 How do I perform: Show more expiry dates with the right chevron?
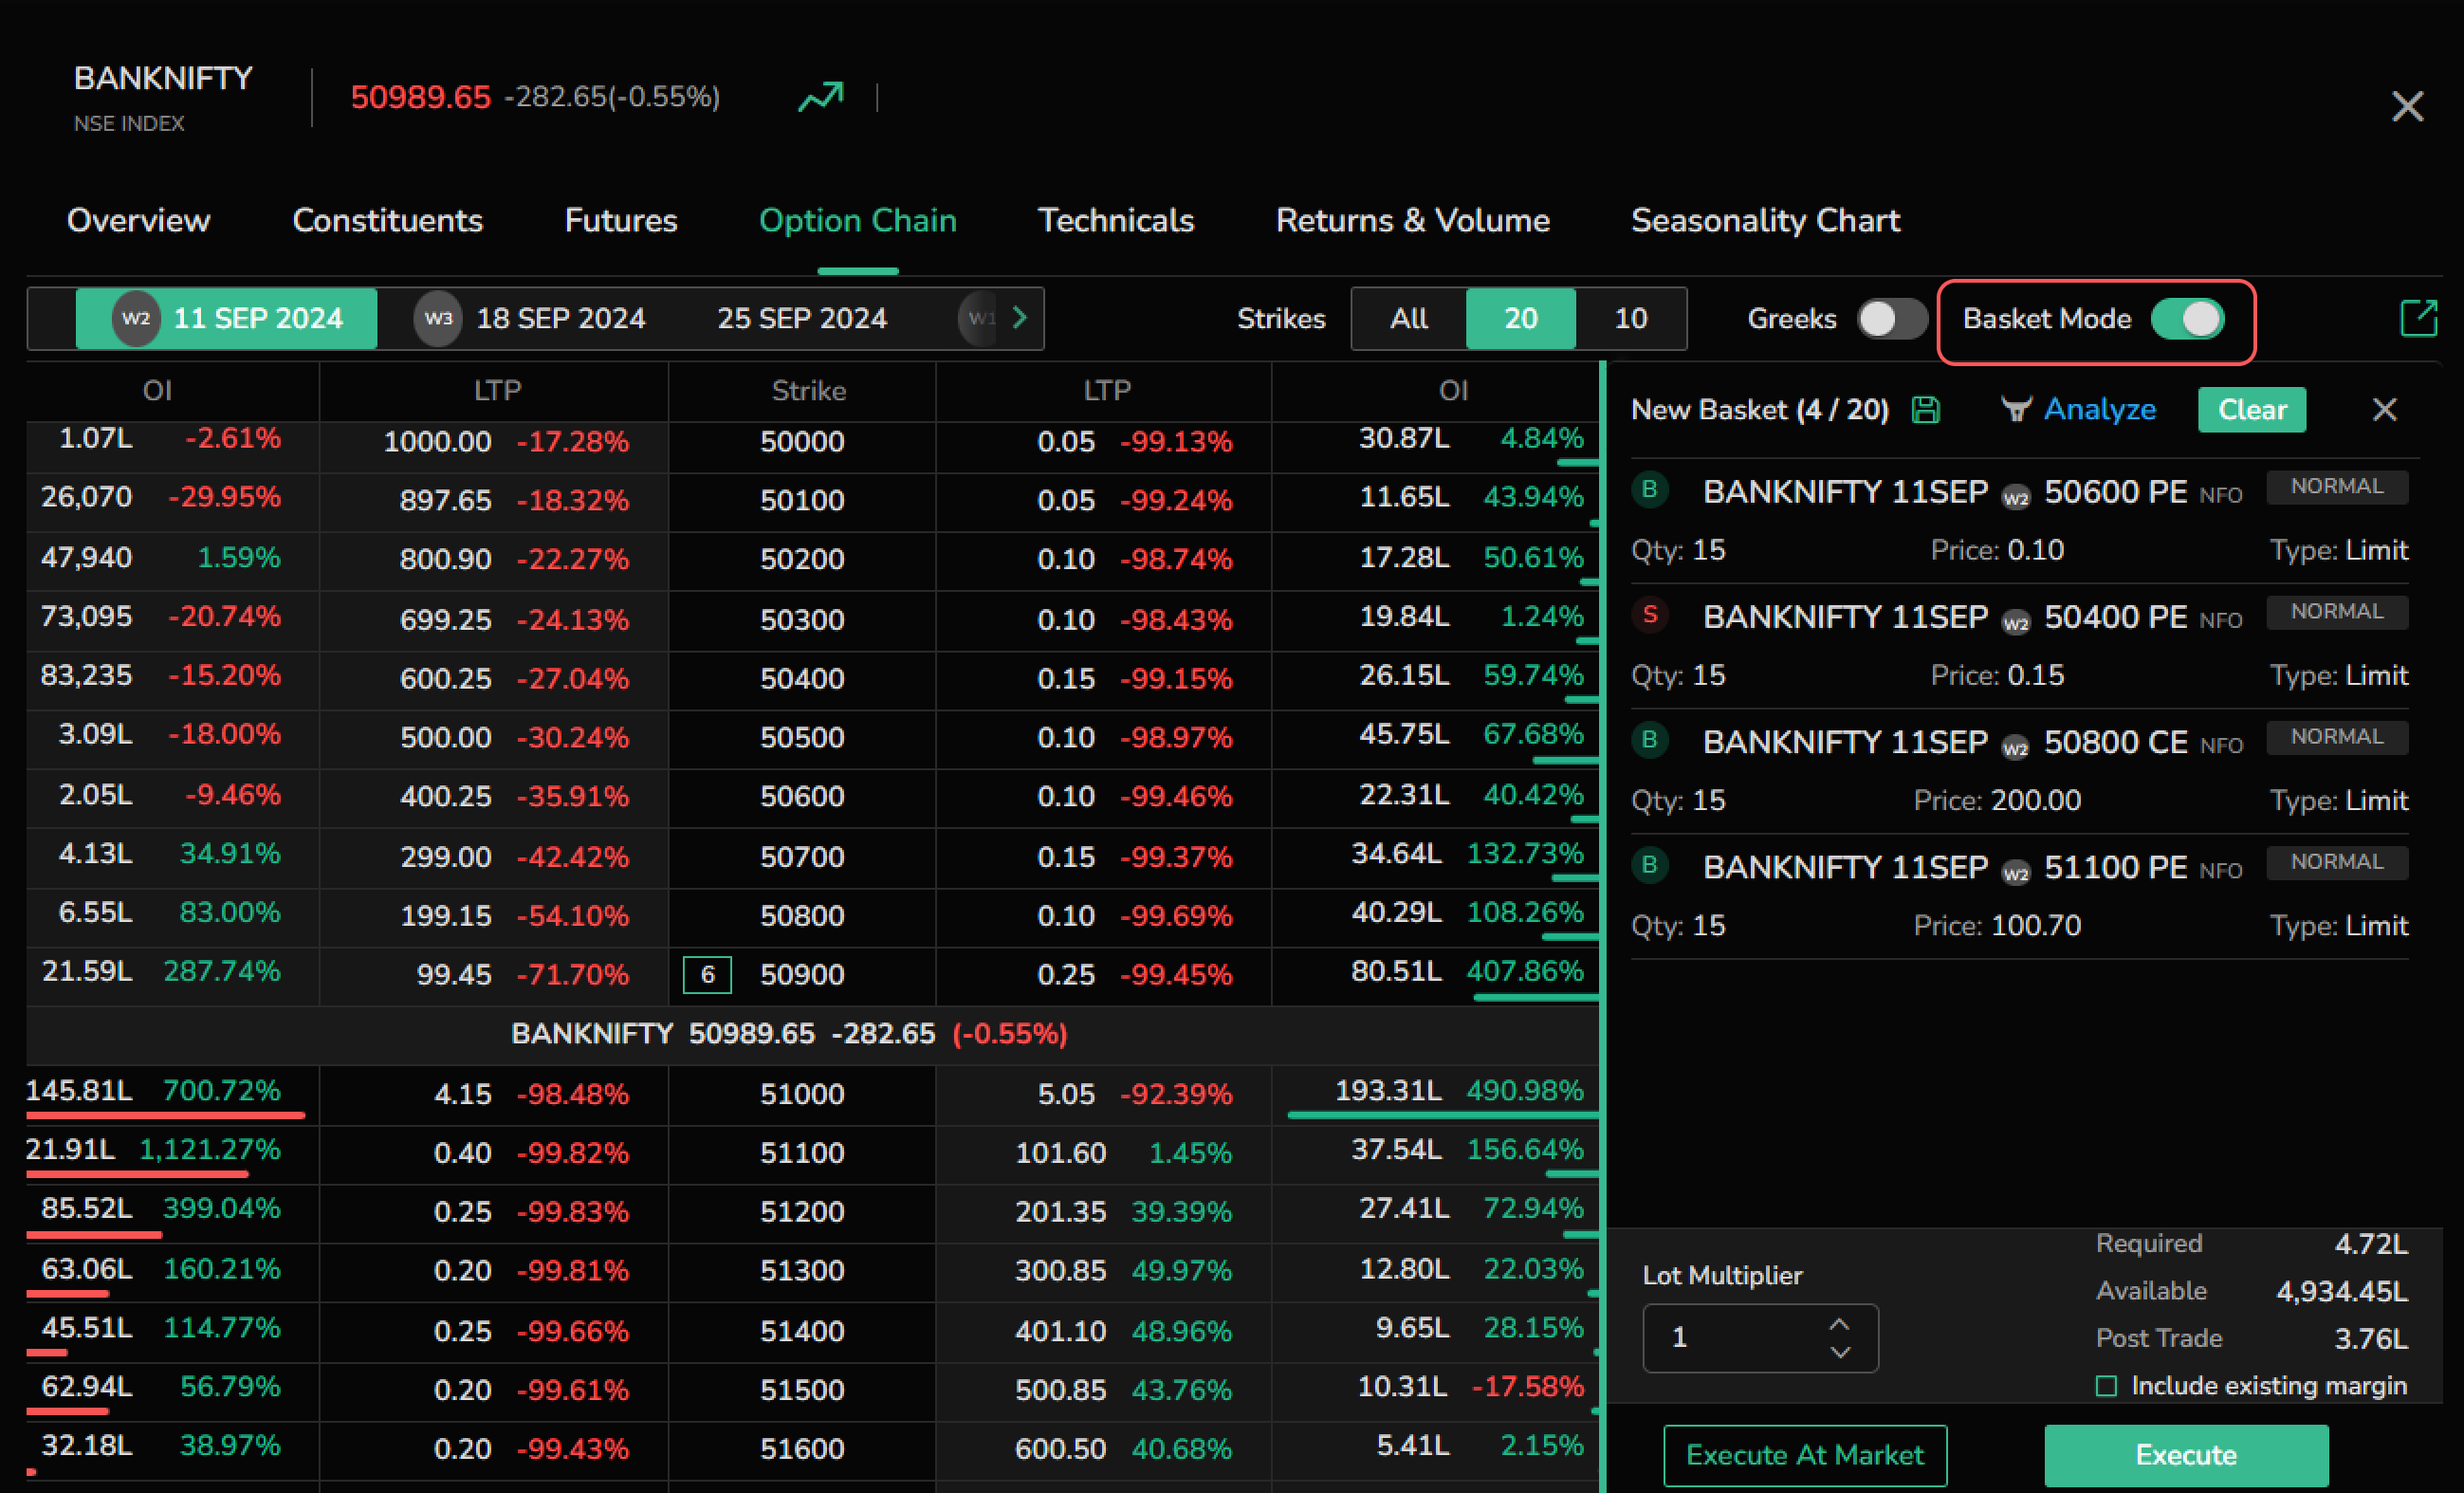[x=1019, y=318]
